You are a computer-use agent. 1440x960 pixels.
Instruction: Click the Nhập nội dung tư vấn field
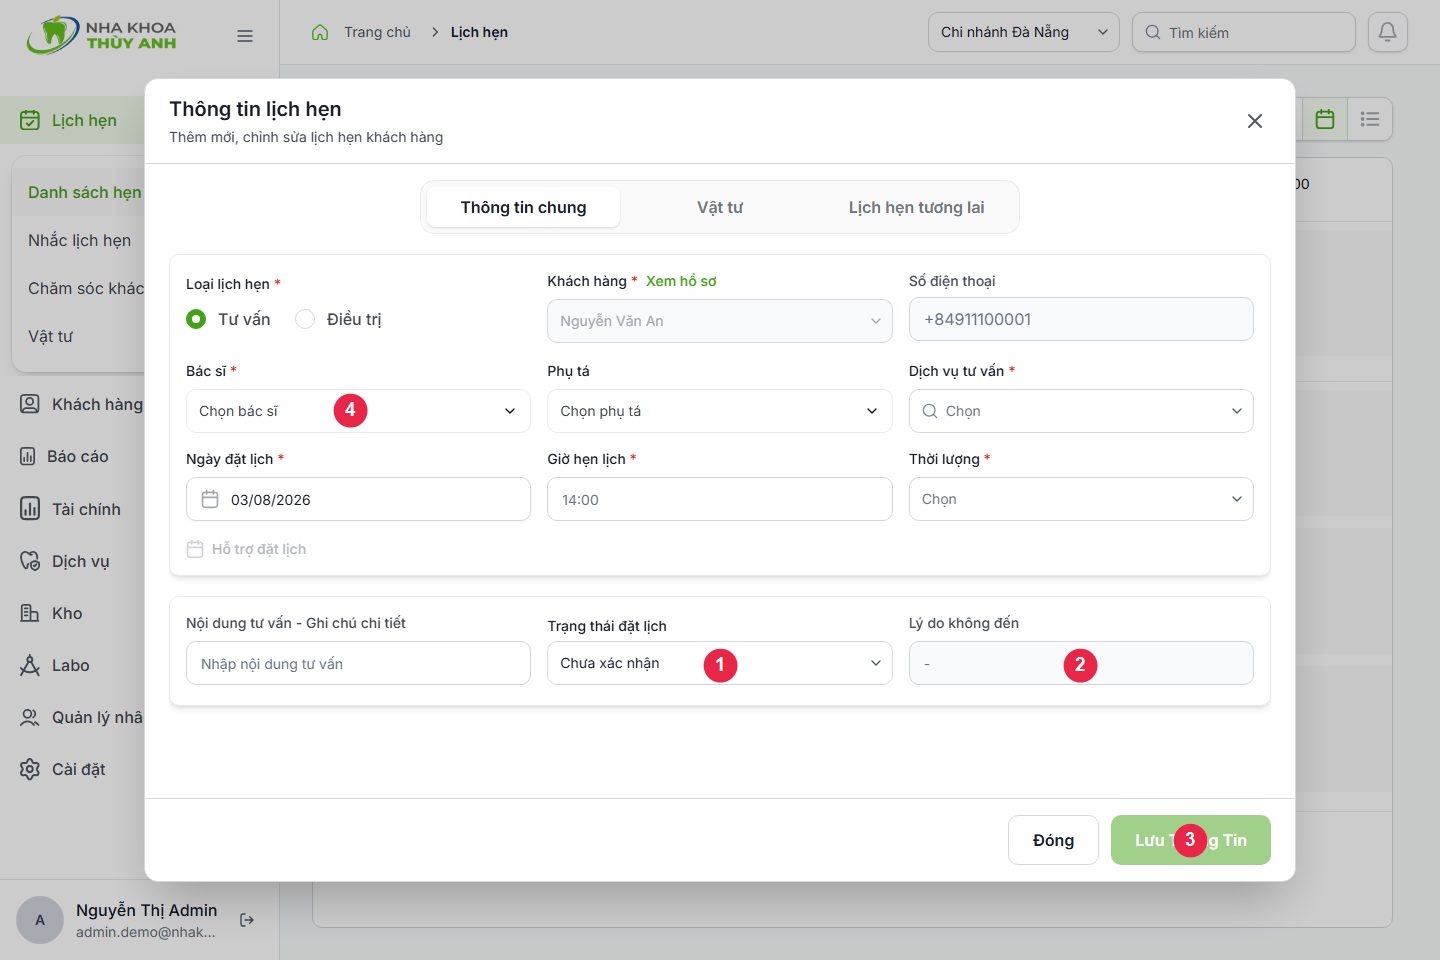(358, 663)
